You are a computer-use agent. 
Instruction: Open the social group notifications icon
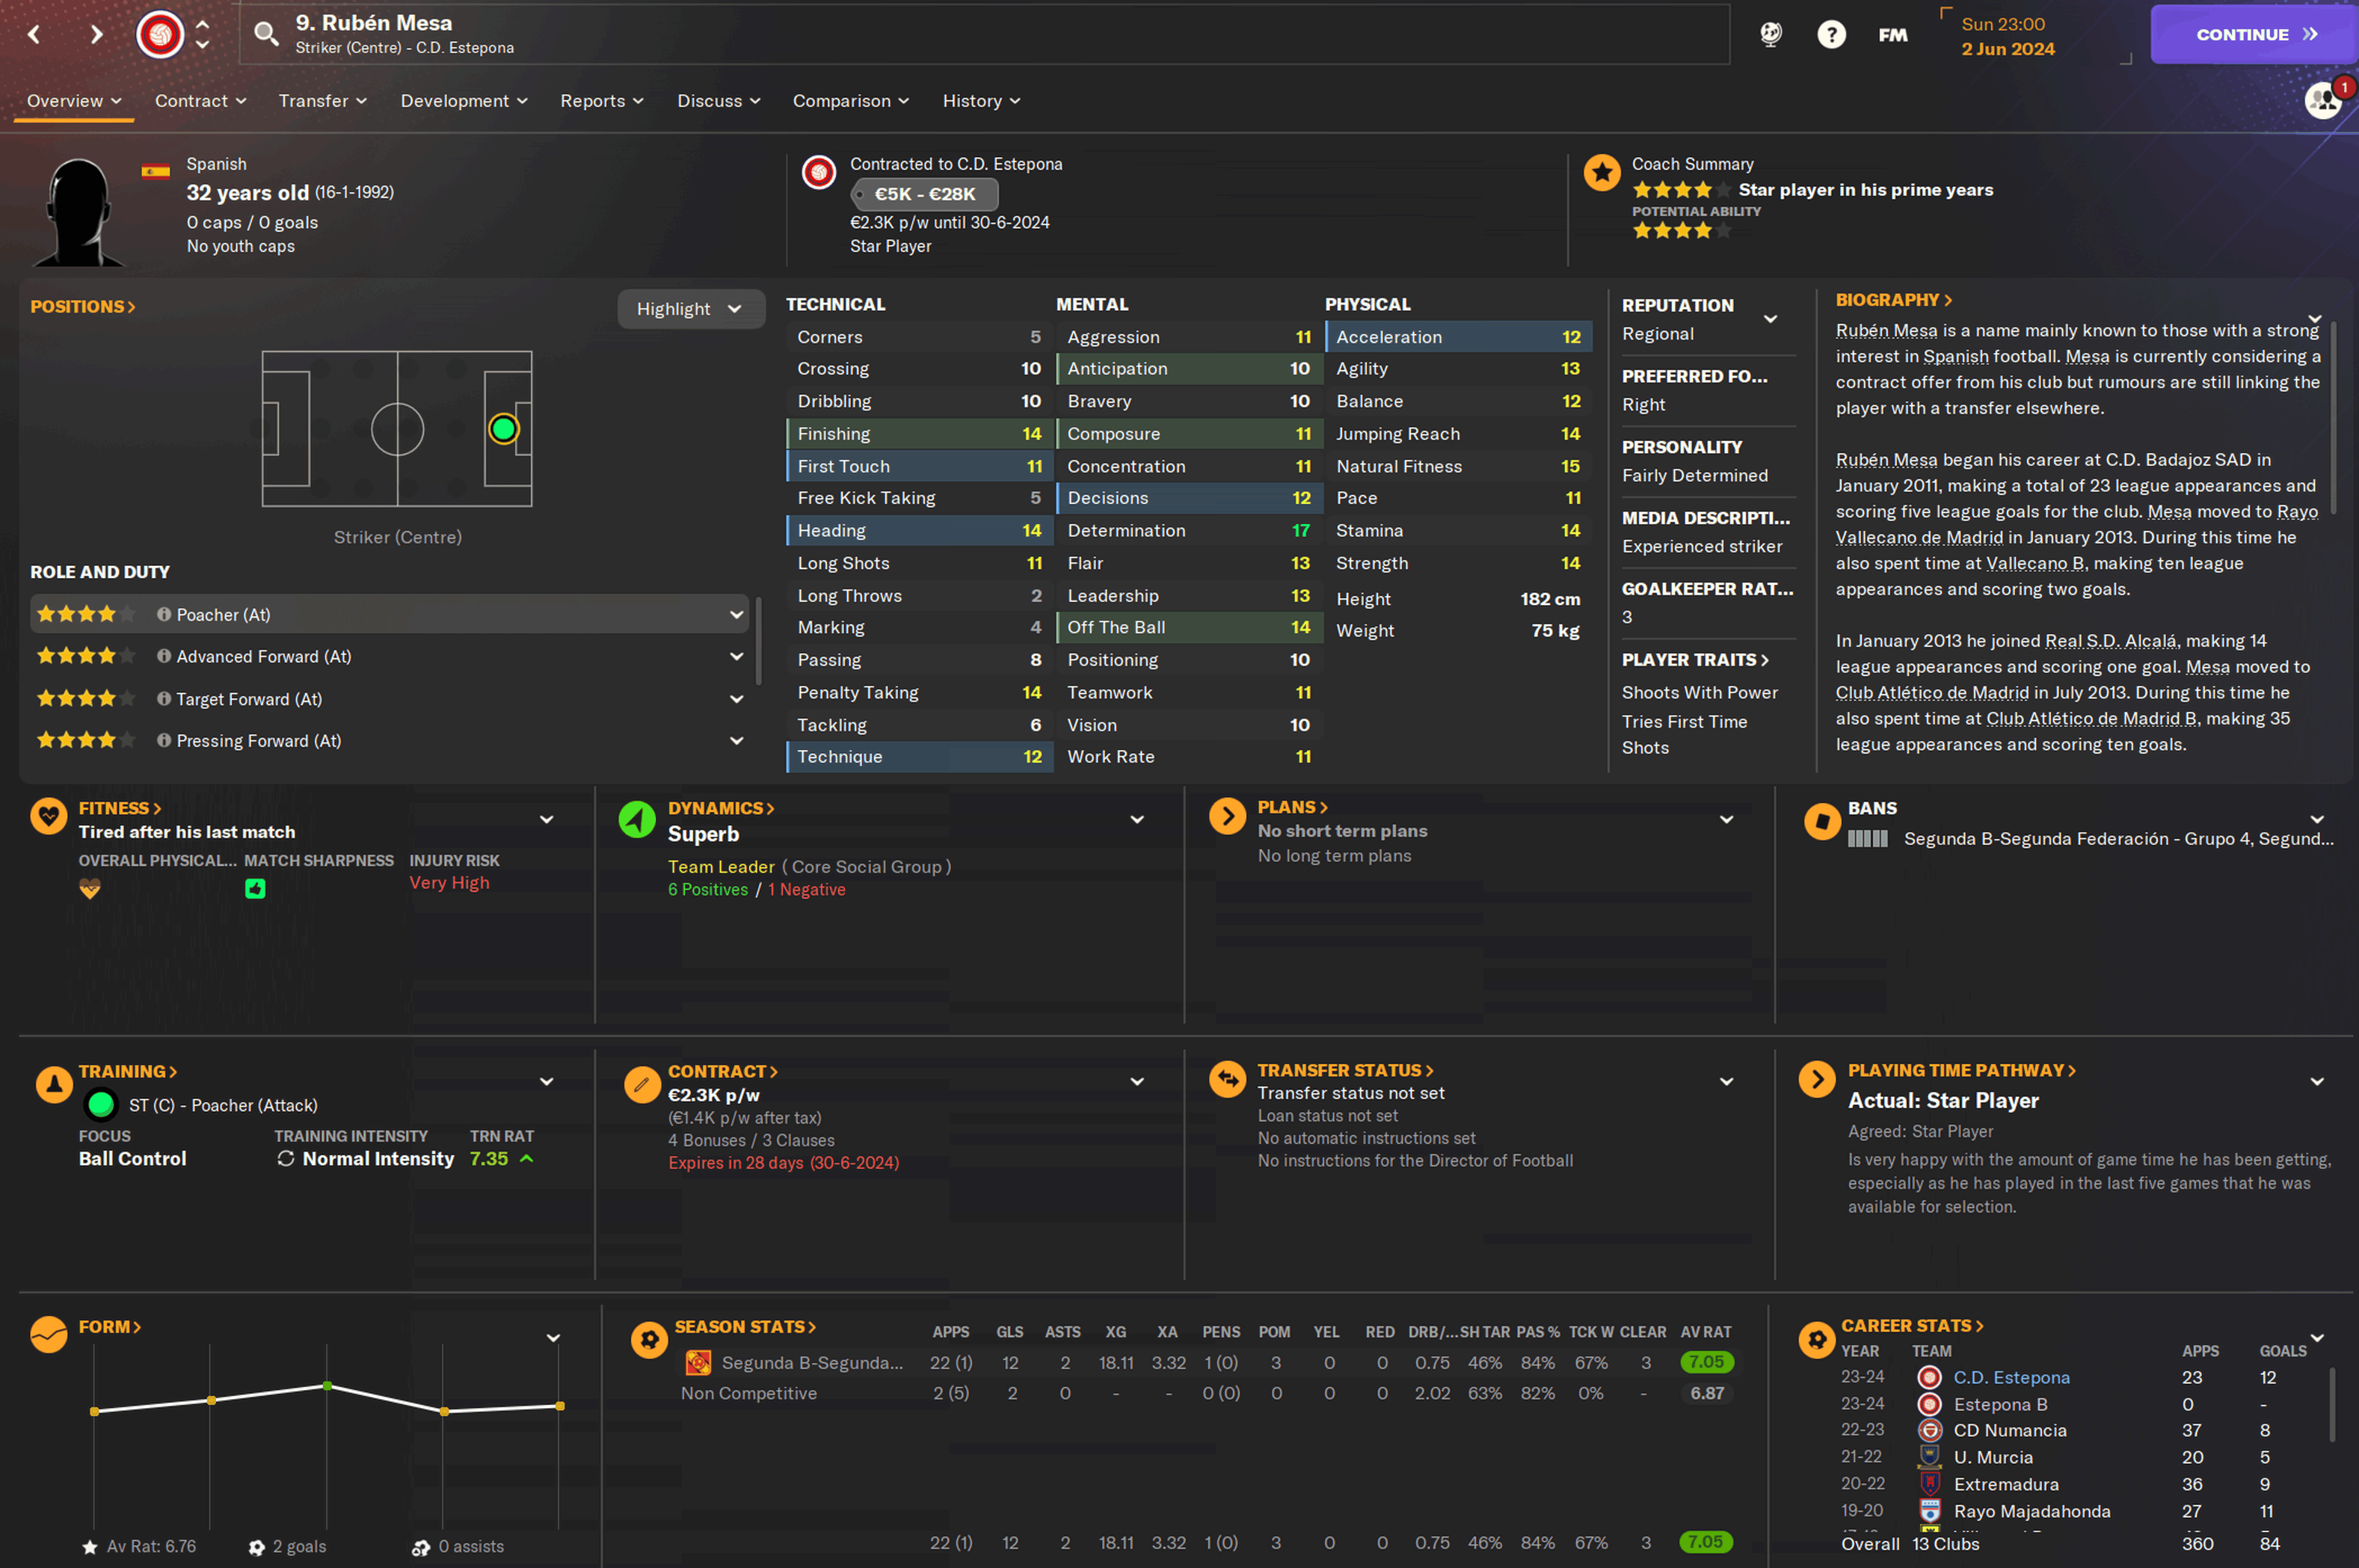[2323, 100]
